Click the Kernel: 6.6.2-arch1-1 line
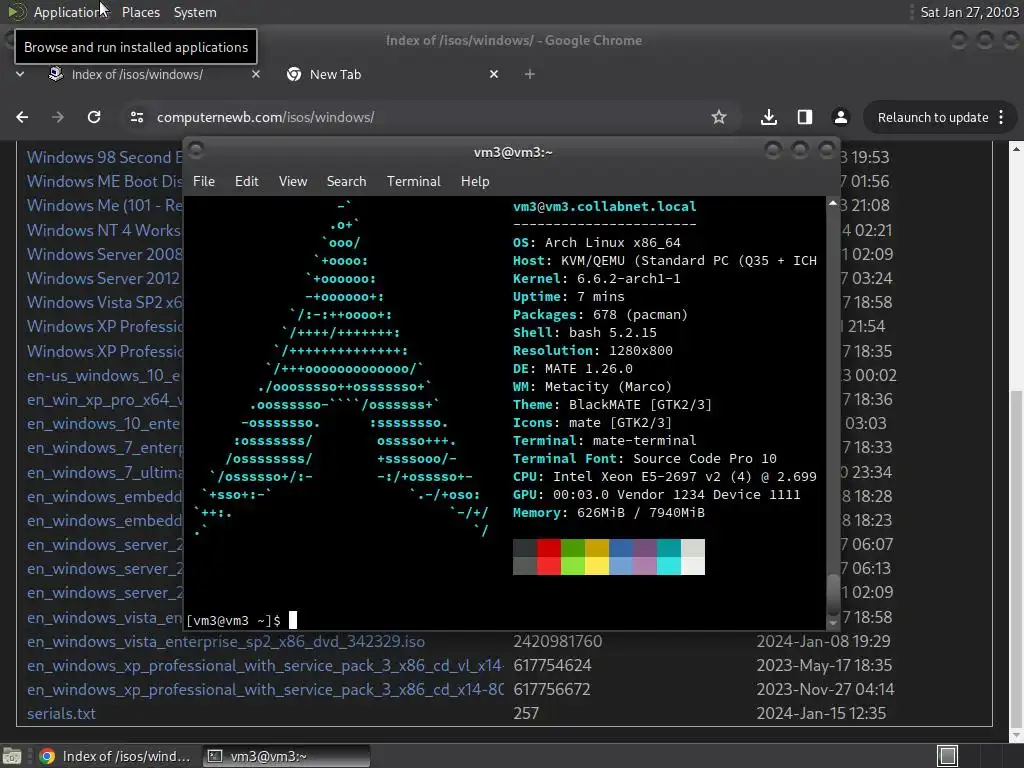The image size is (1024, 768). point(597,279)
